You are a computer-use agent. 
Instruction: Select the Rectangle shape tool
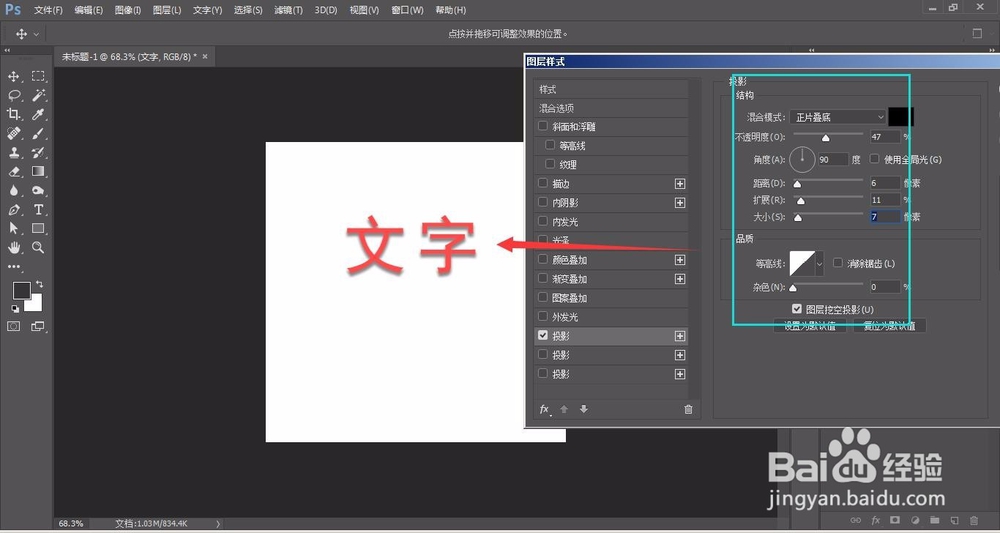pos(38,228)
